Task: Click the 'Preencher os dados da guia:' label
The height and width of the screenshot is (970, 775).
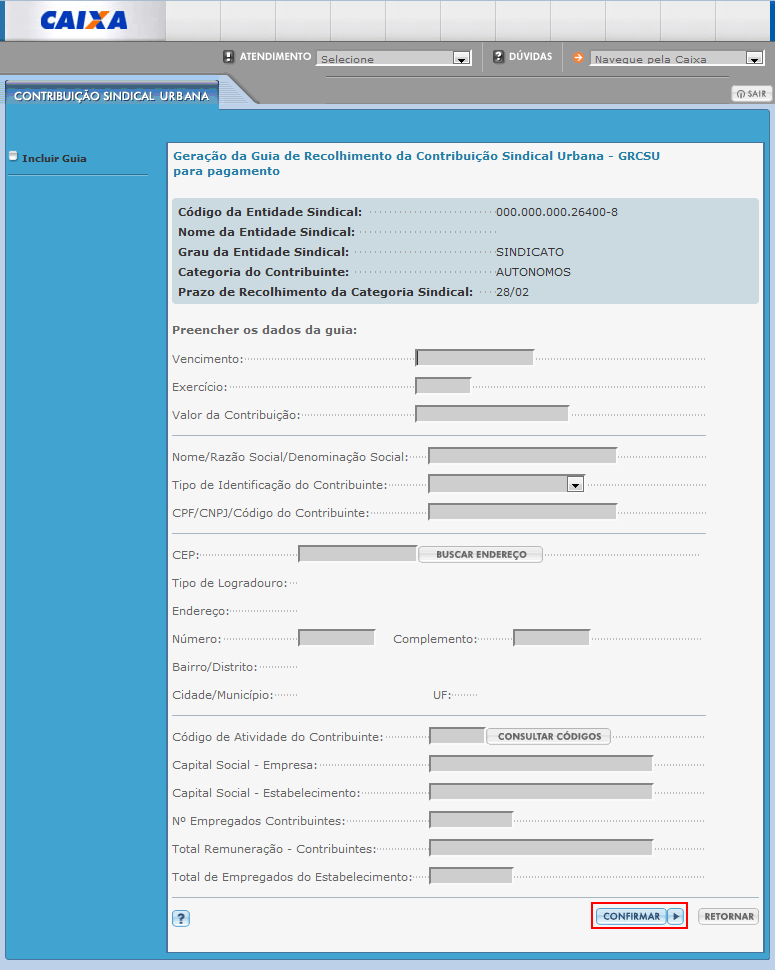Action: click(x=264, y=330)
